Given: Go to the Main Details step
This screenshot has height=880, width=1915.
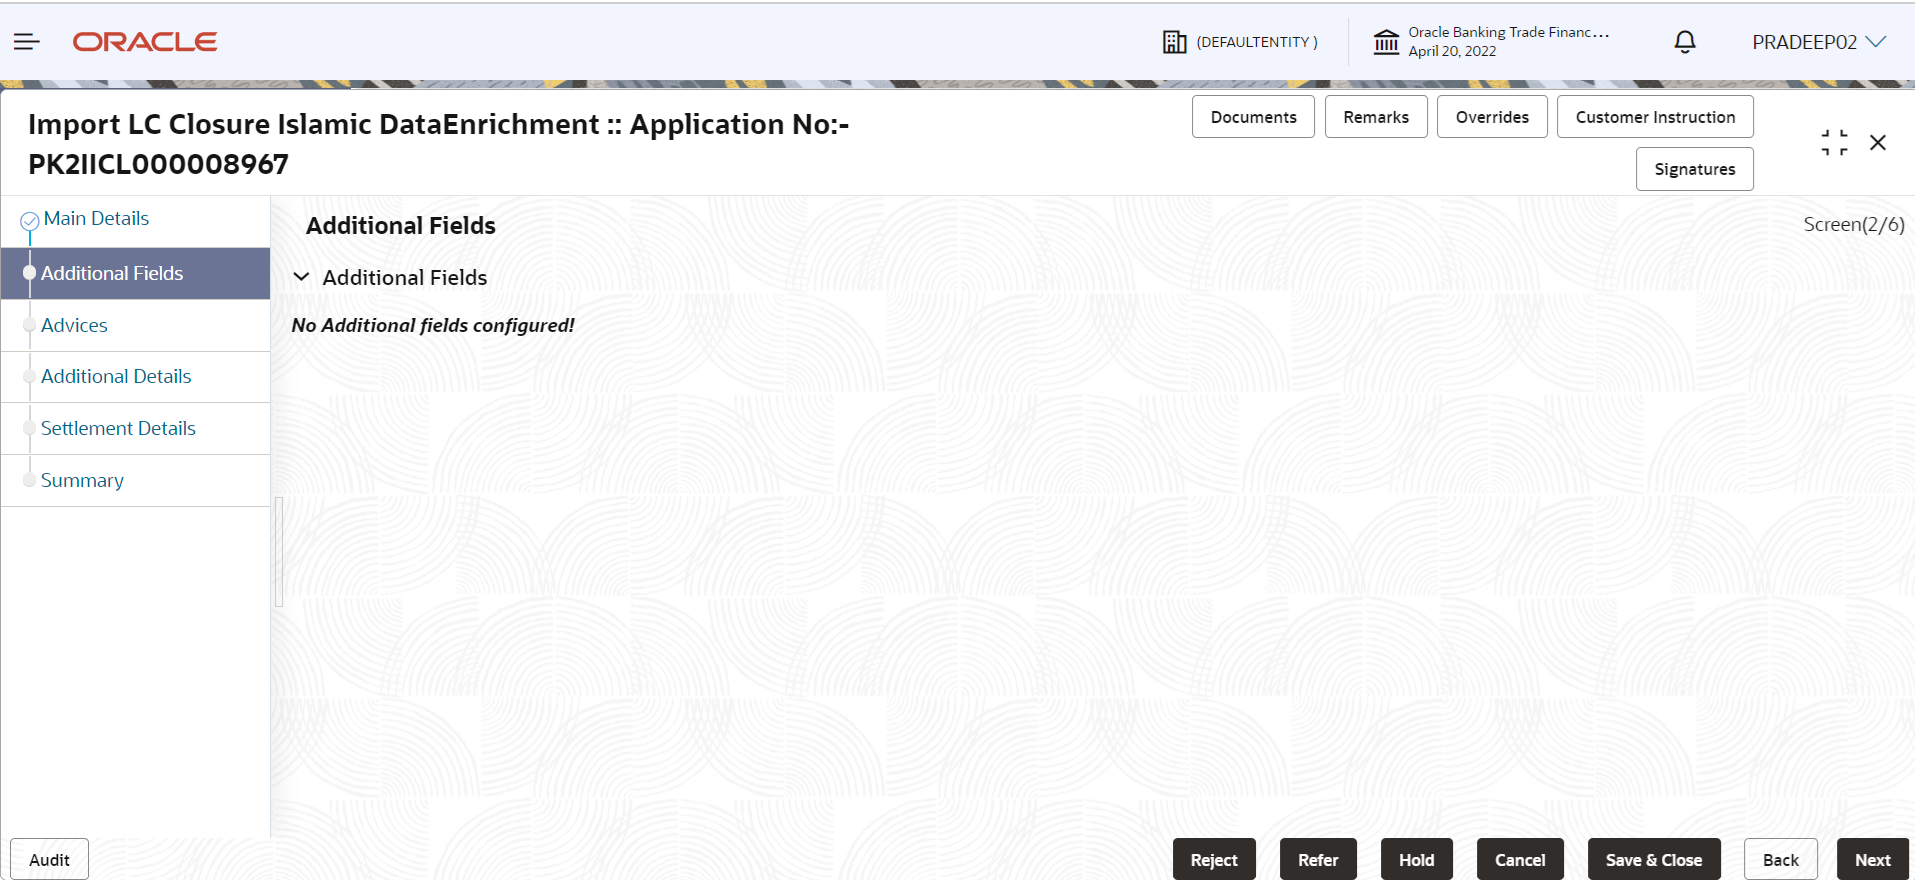Looking at the screenshot, I should (x=96, y=219).
